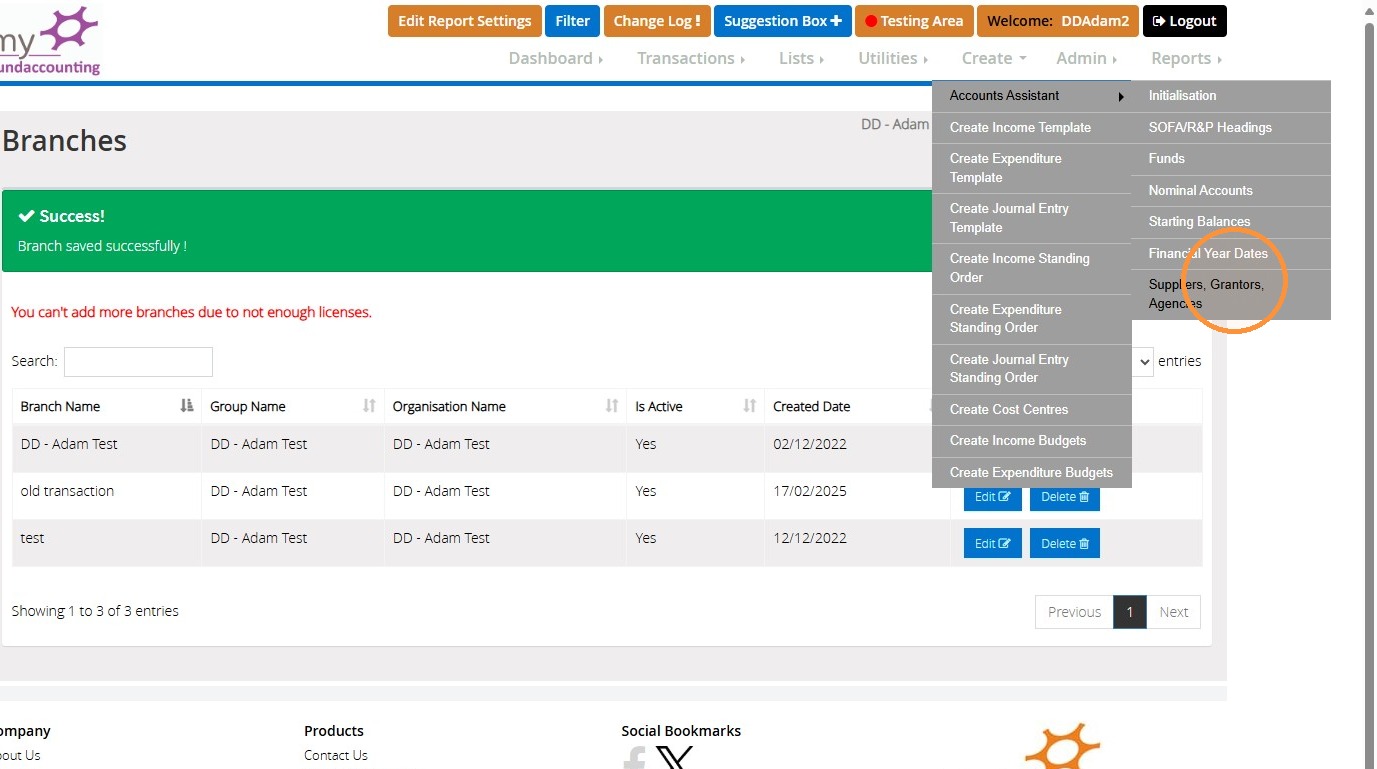Click the myfundaccounting logo
This screenshot has width=1377, height=769.
pos(50,40)
